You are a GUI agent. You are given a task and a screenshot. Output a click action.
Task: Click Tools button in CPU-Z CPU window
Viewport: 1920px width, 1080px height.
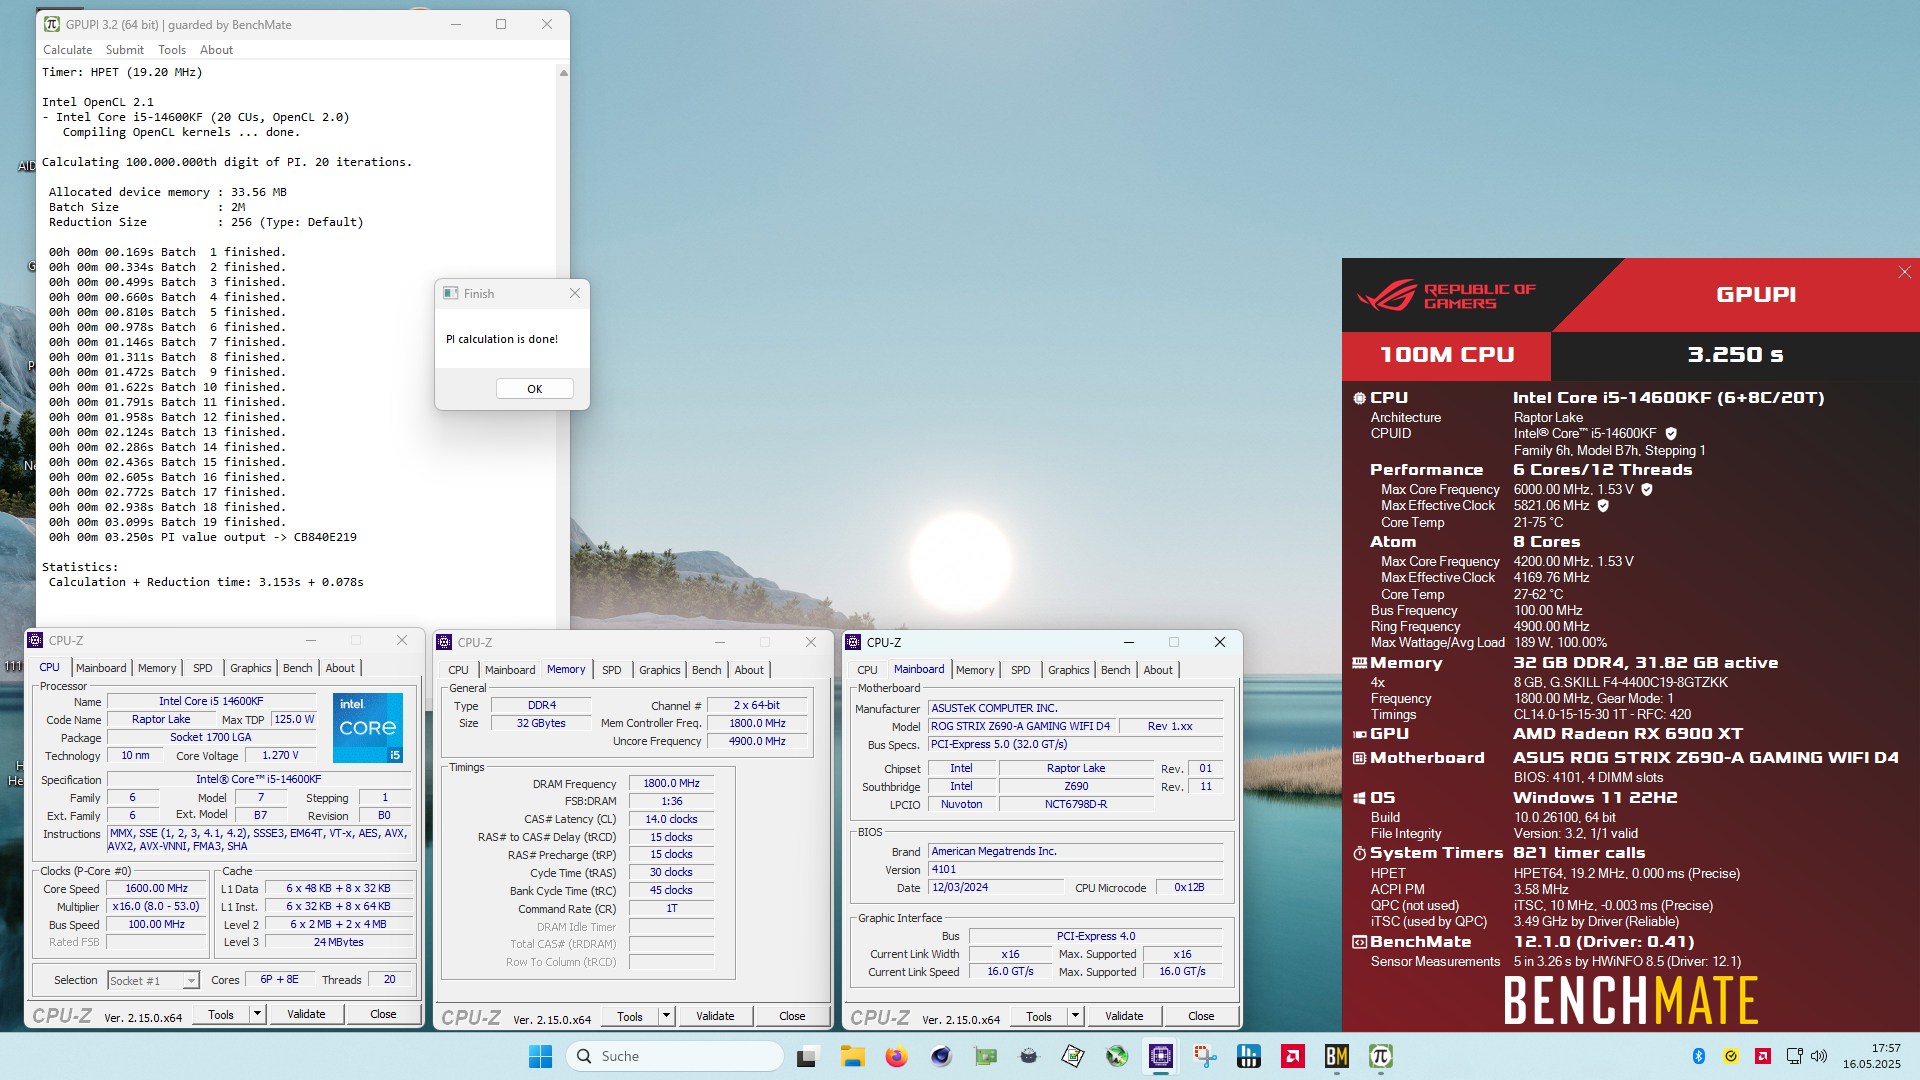tap(221, 1014)
